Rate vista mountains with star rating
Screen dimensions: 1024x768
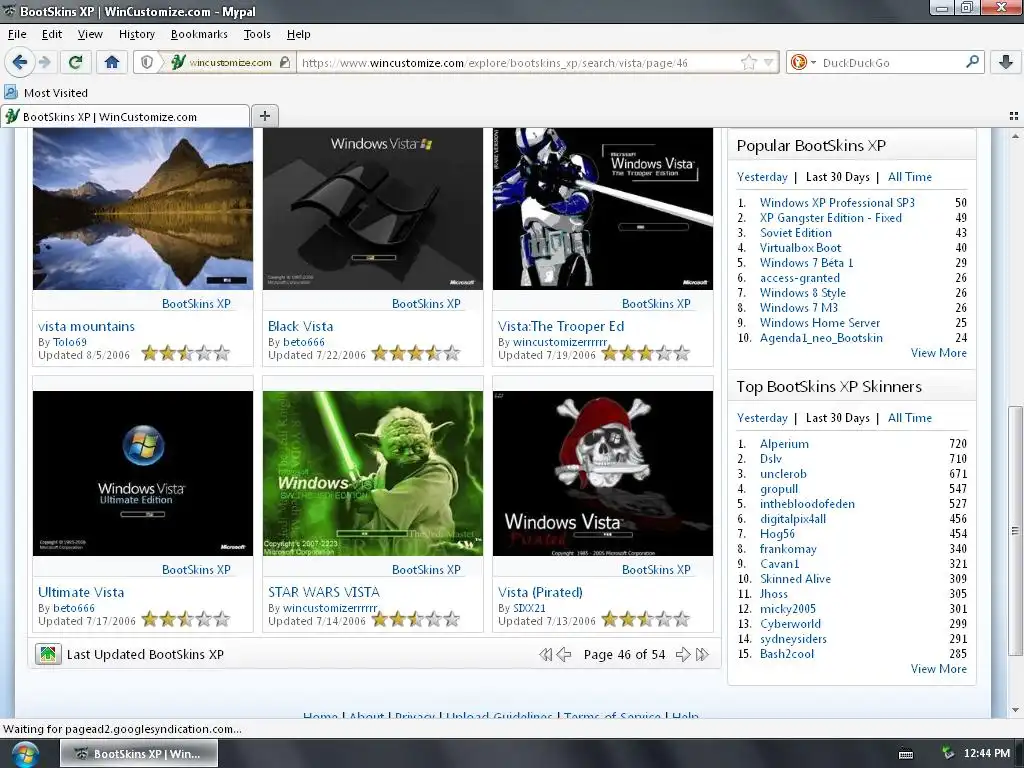click(186, 353)
